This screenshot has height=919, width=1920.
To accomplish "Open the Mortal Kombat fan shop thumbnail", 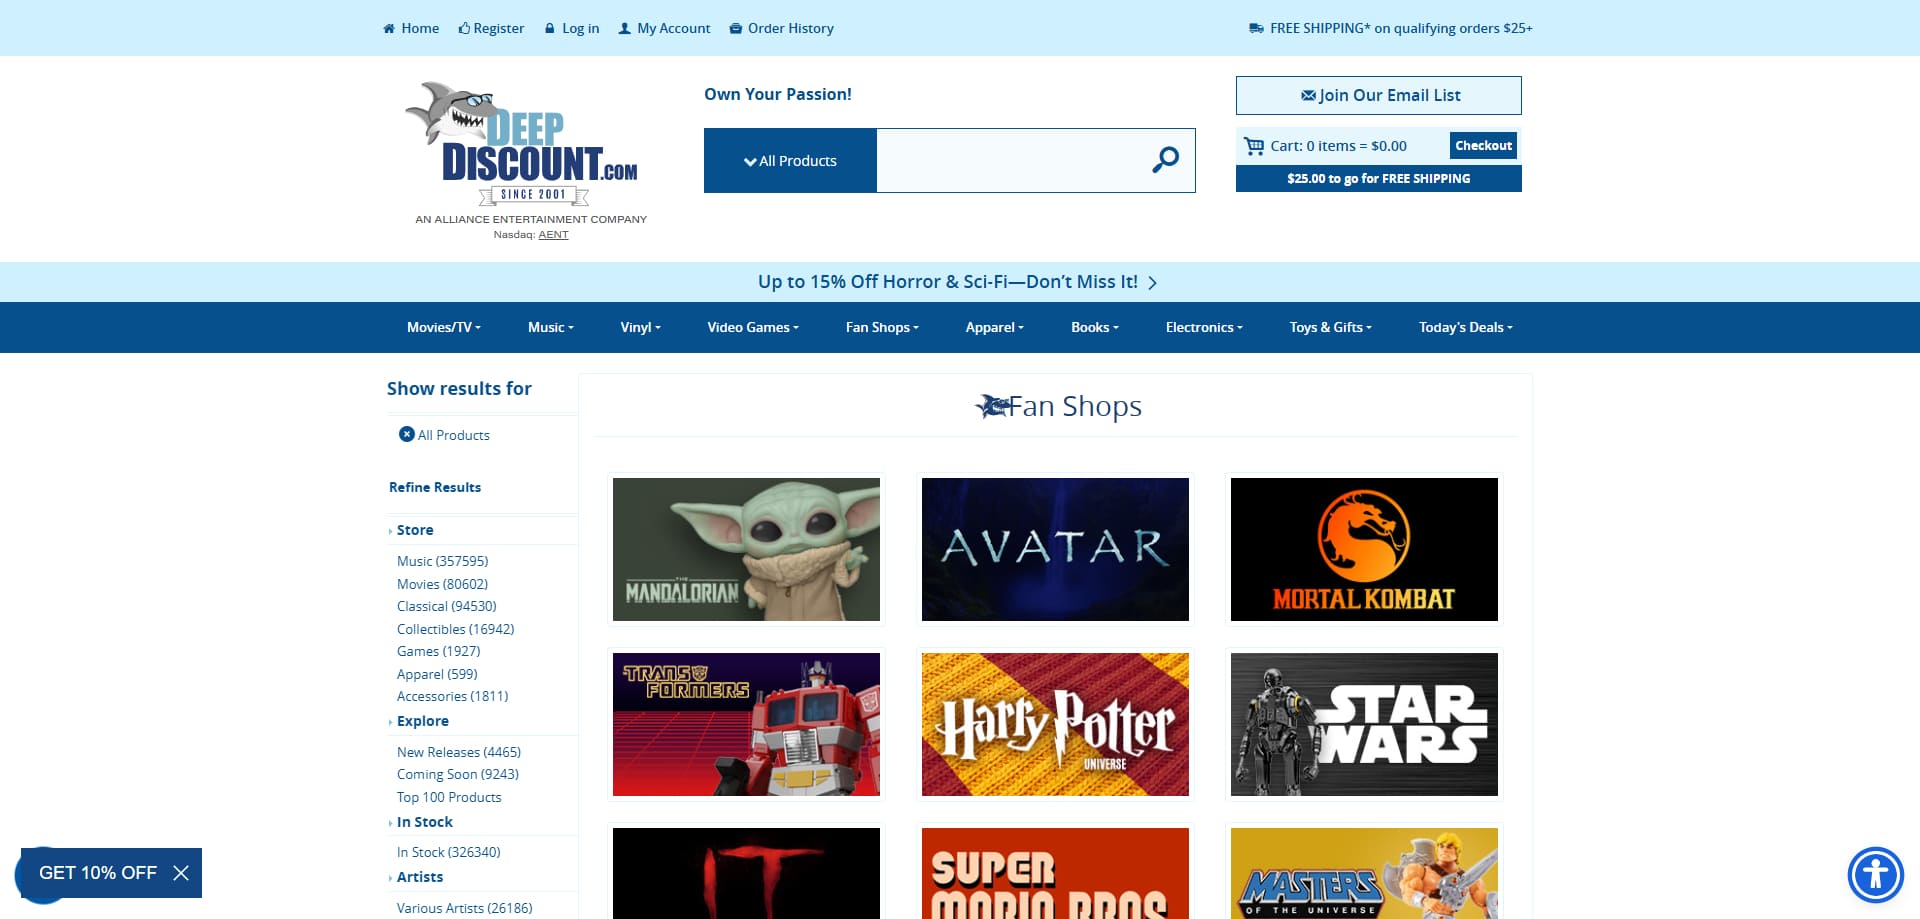I will click(x=1364, y=549).
